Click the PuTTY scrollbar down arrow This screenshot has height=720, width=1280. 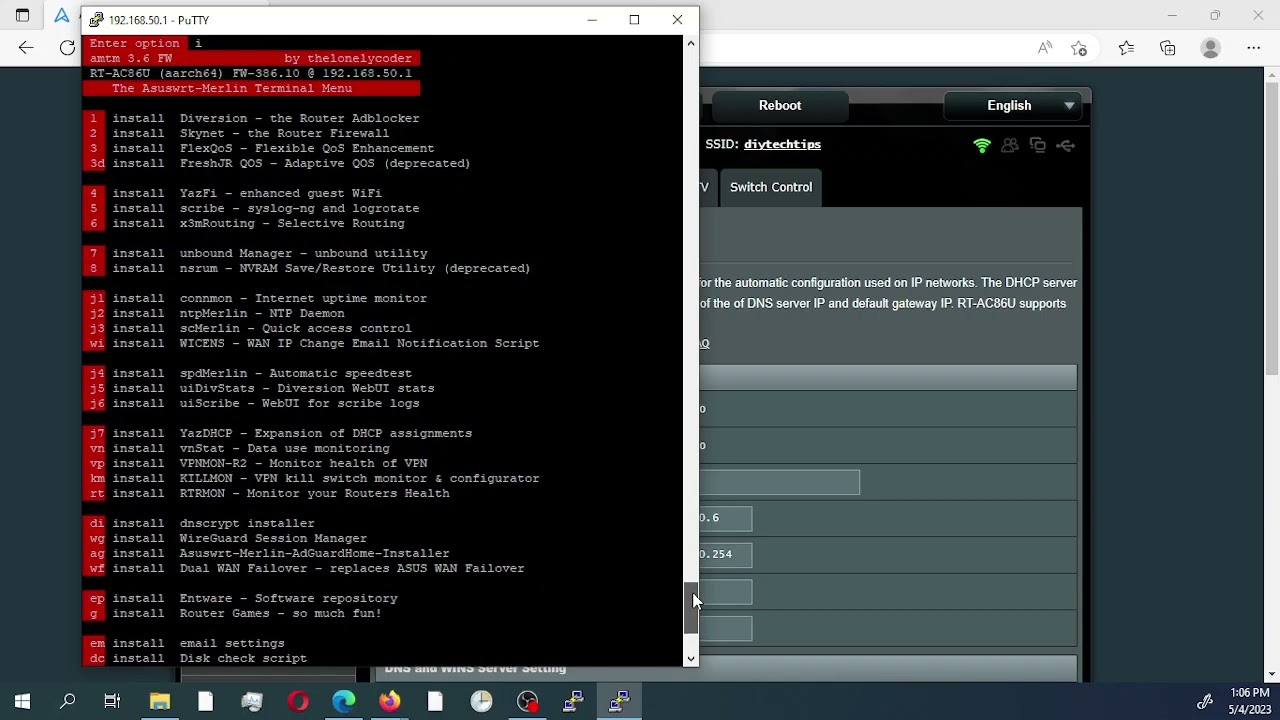pyautogui.click(x=690, y=659)
